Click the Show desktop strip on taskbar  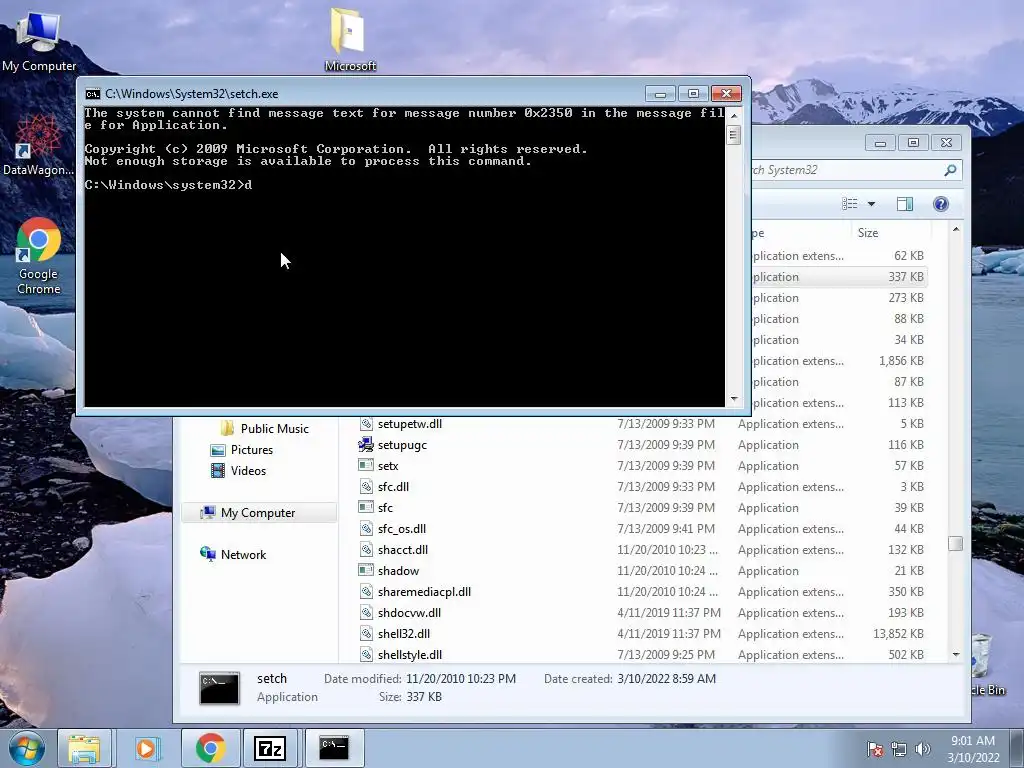1017,748
